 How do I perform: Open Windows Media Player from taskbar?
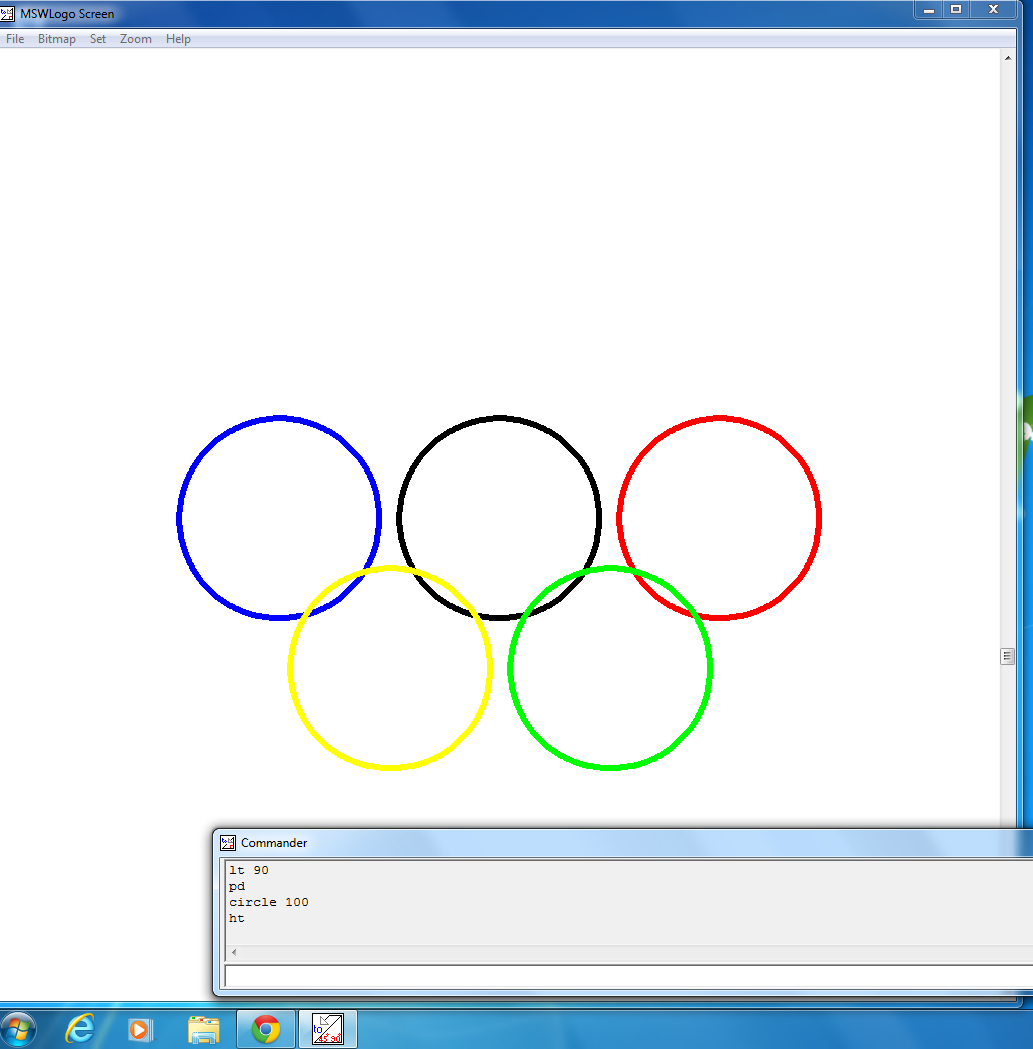pyautogui.click(x=140, y=1030)
